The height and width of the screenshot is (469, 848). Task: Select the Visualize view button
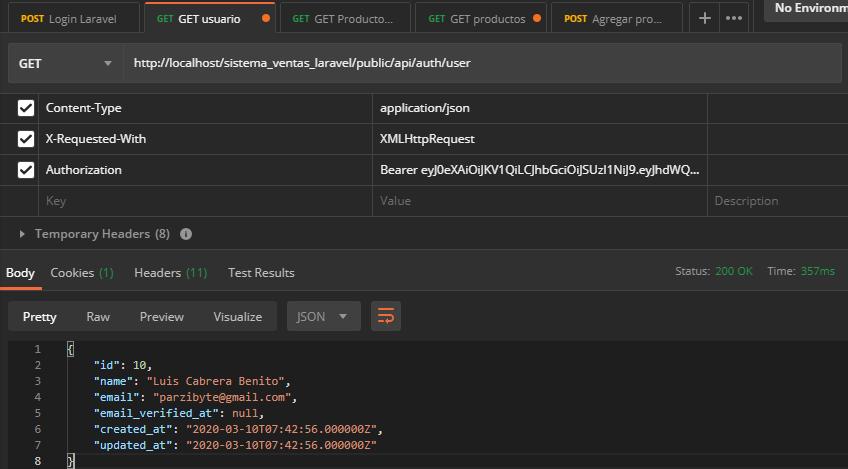click(237, 316)
